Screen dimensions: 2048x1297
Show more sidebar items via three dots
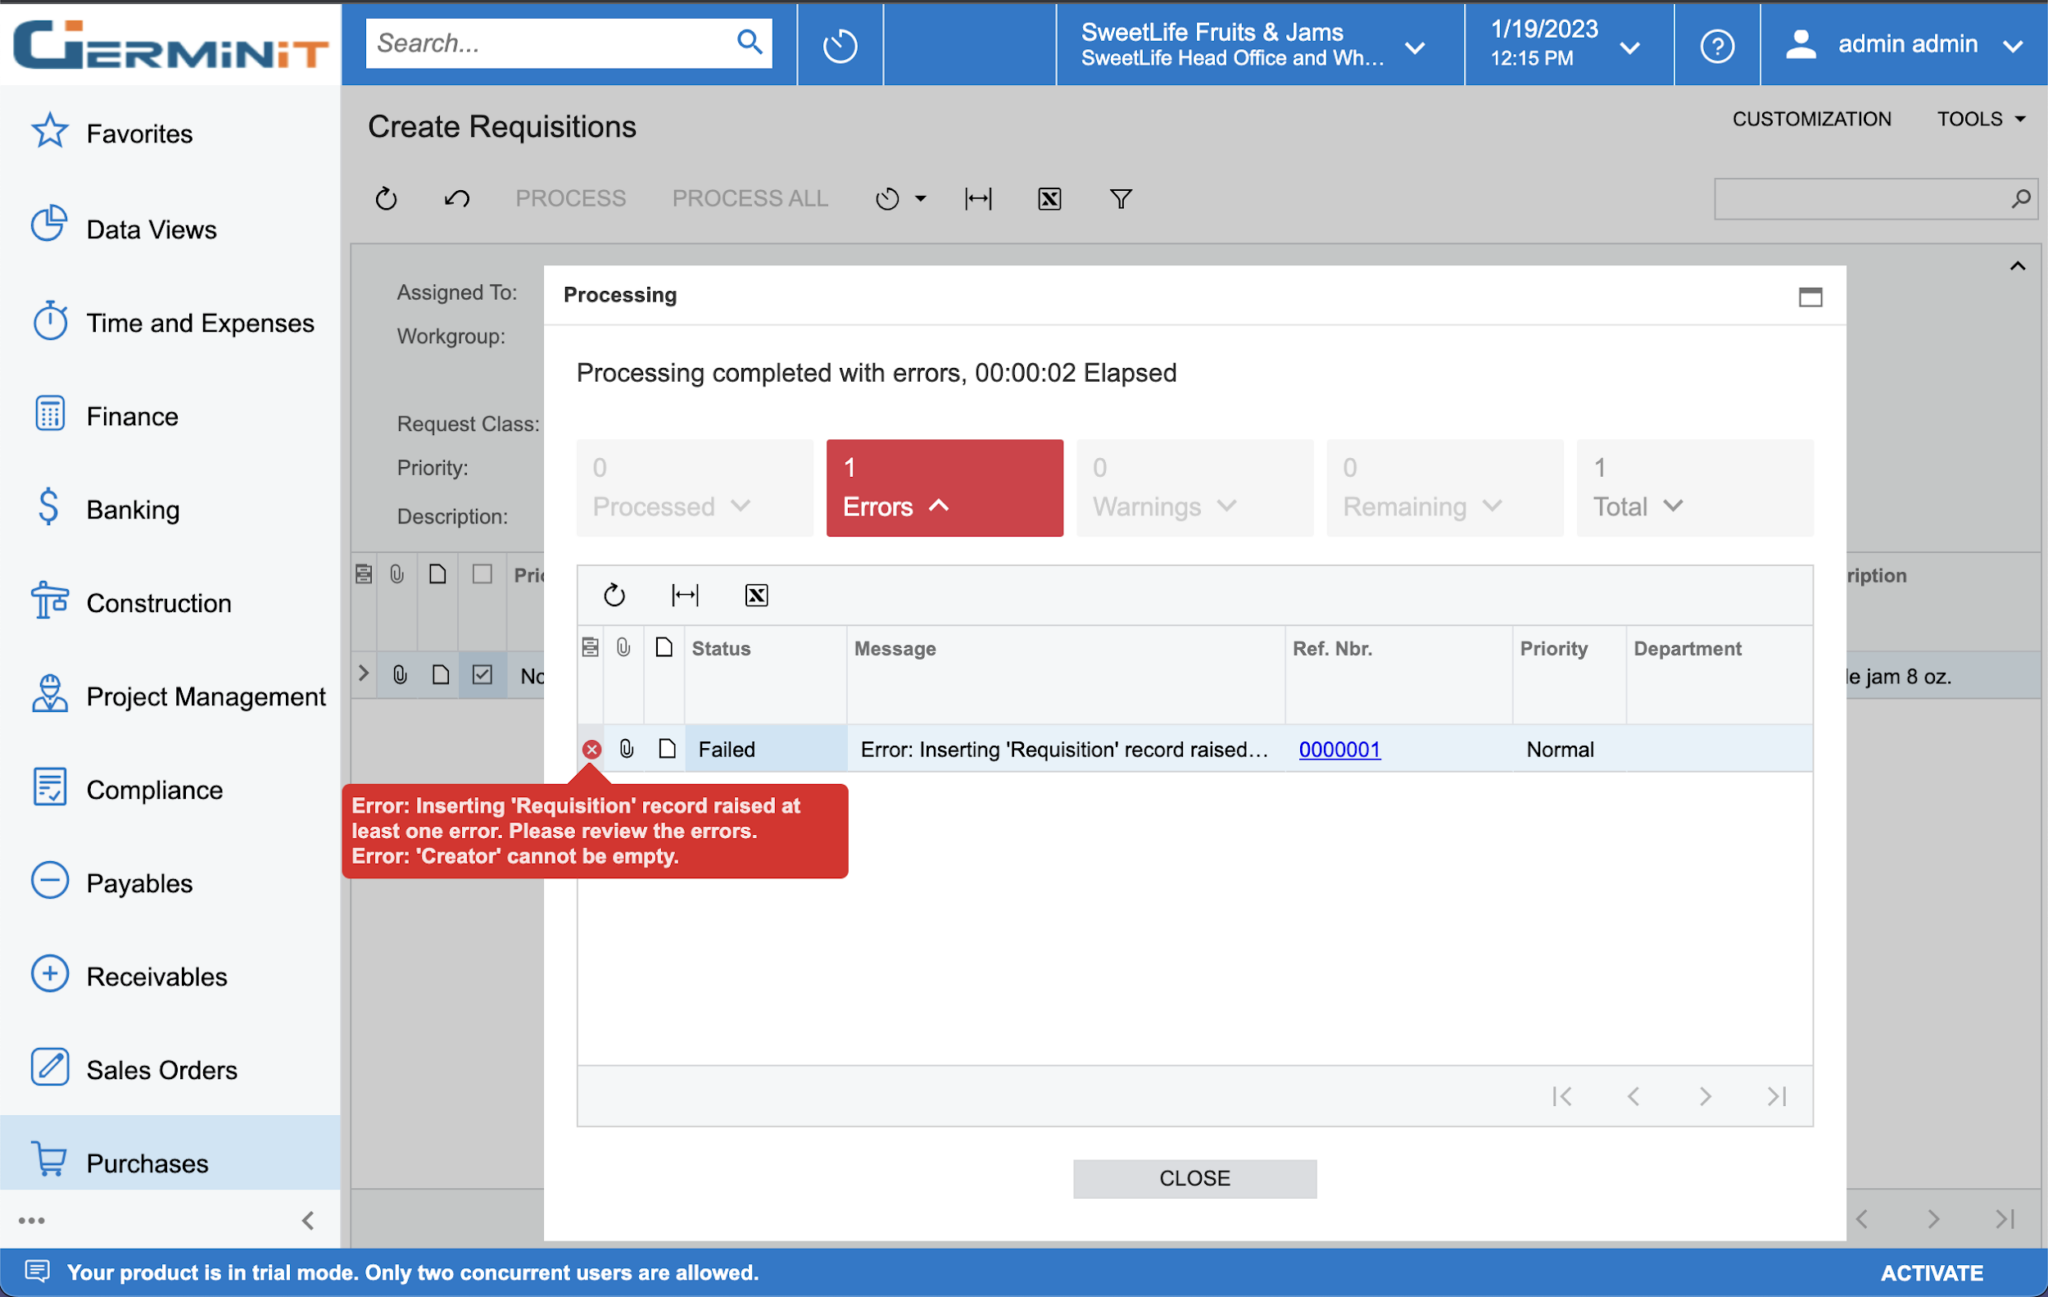(31, 1220)
